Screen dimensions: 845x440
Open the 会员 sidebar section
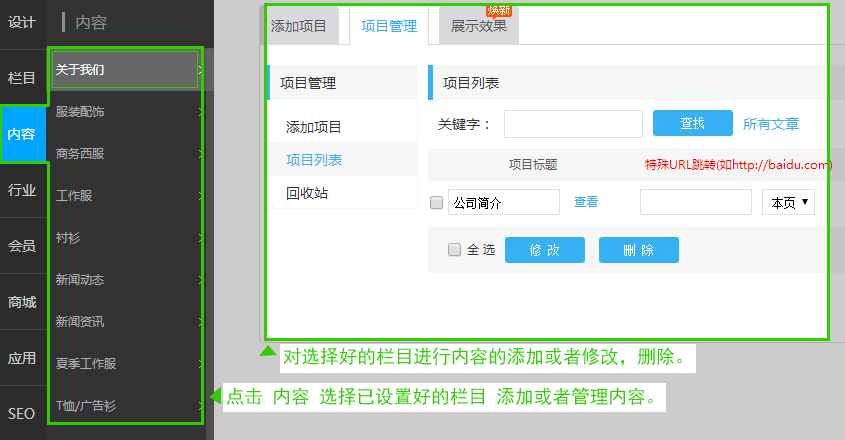pos(22,246)
